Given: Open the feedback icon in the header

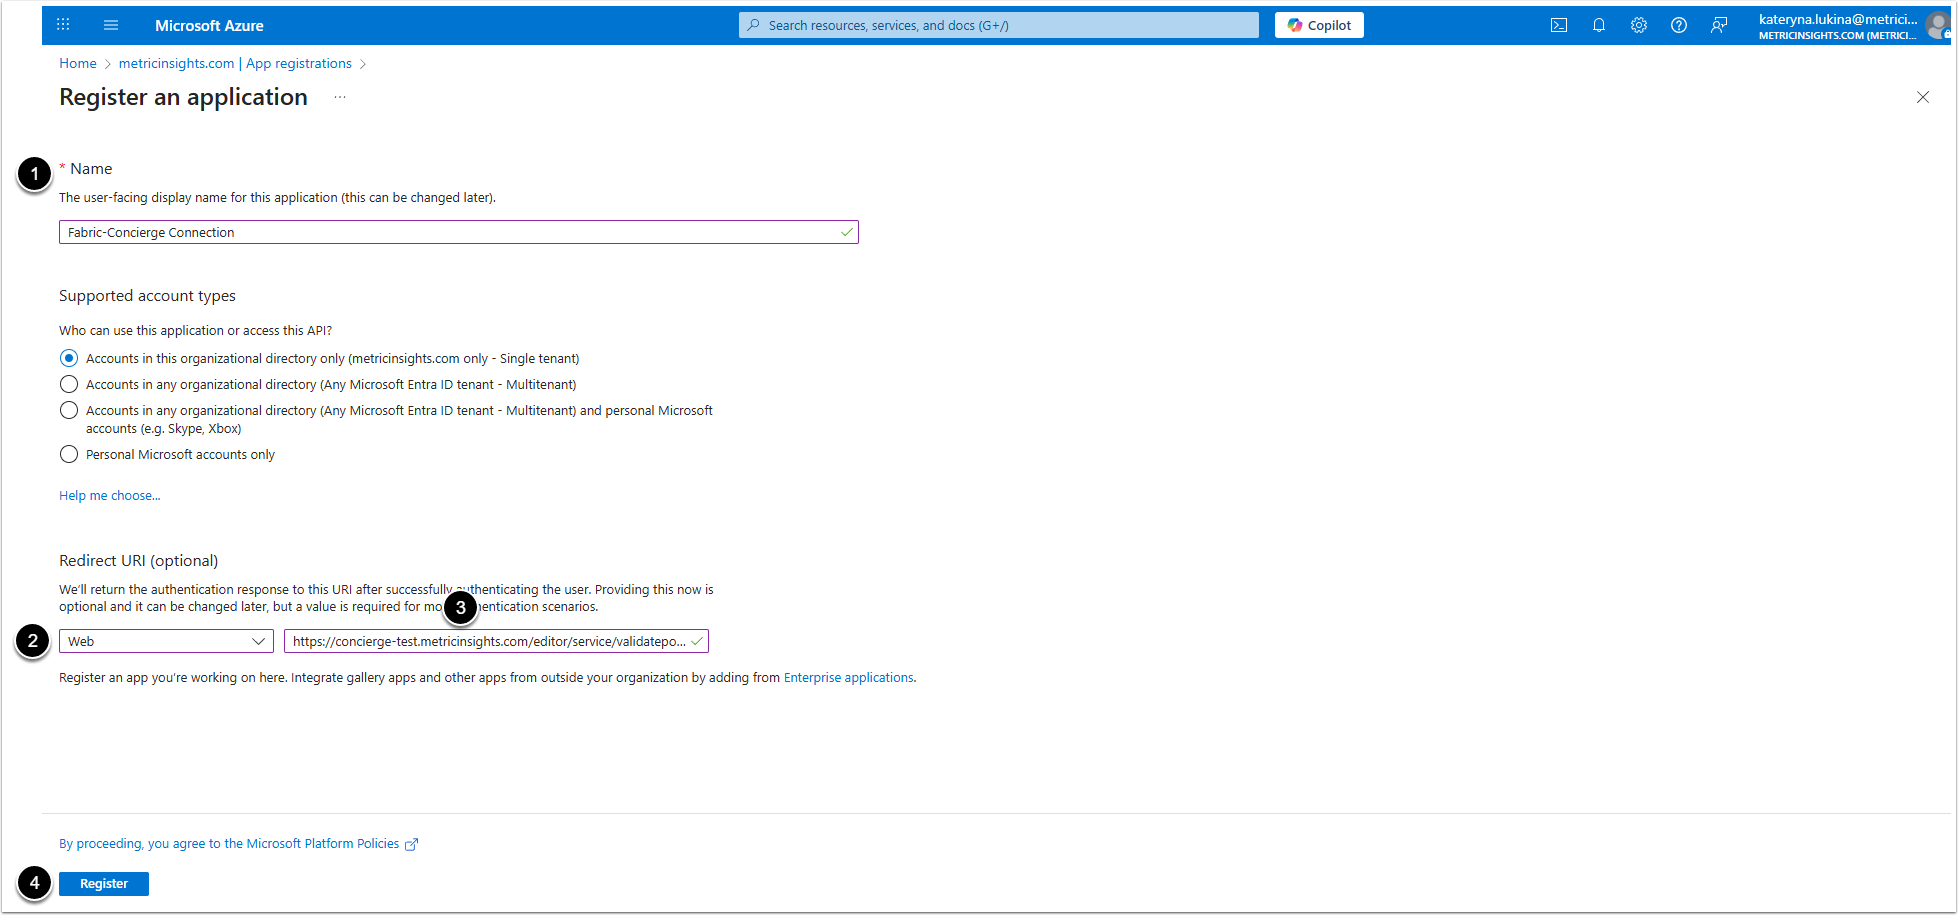Looking at the screenshot, I should (x=1719, y=25).
